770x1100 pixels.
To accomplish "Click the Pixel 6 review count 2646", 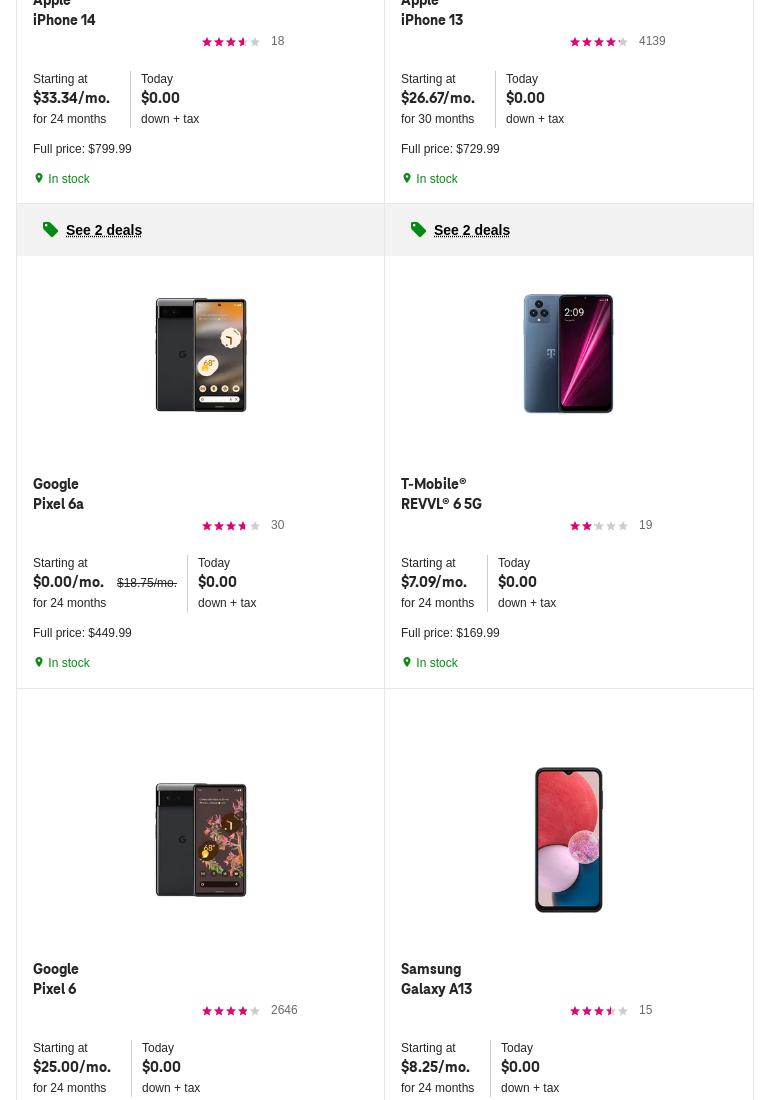I will 284,1010.
